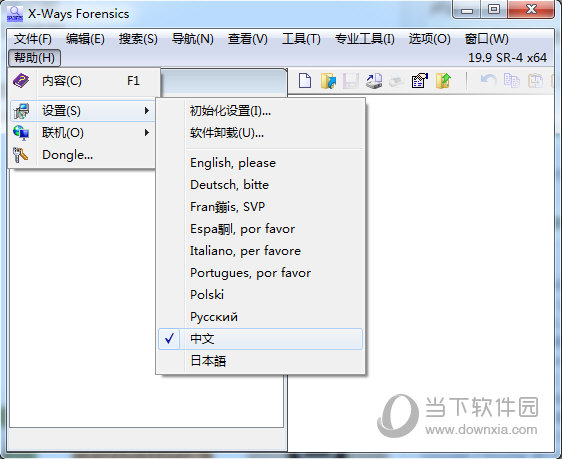Screen dimensions: 562x459
Task: Switch language to Portugues, por favor
Action: pyautogui.click(x=261, y=273)
